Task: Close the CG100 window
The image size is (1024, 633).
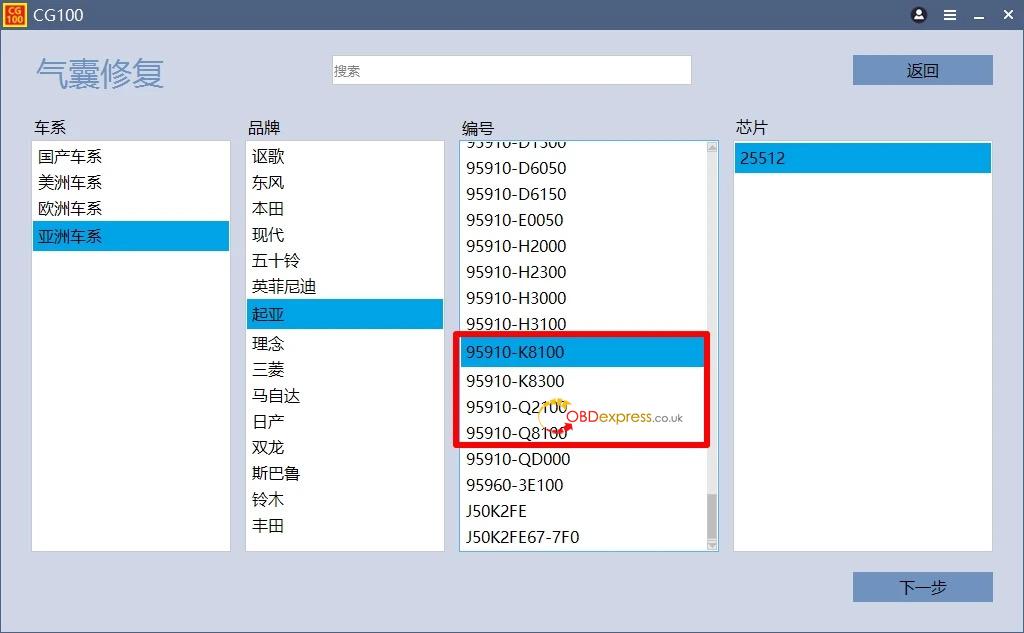Action: tap(1008, 15)
